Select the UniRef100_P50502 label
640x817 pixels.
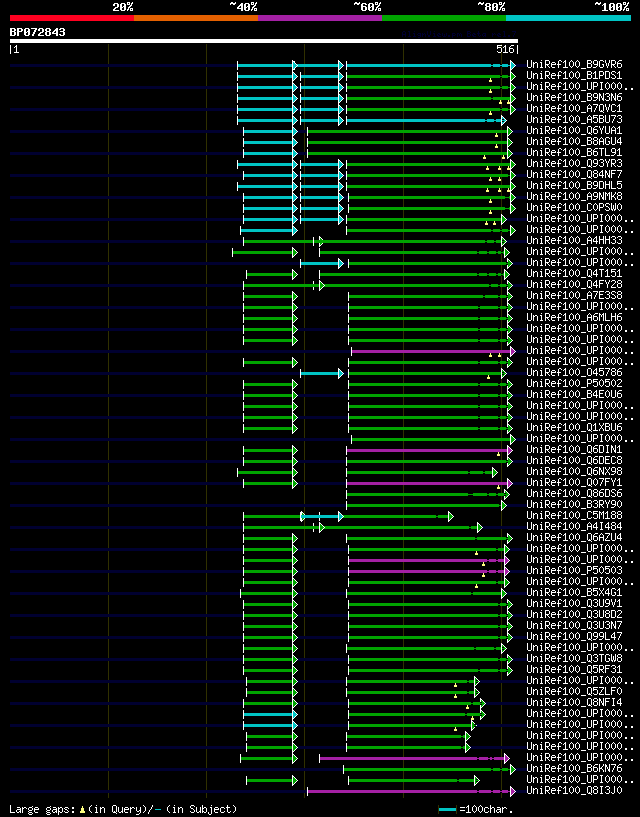pos(574,383)
